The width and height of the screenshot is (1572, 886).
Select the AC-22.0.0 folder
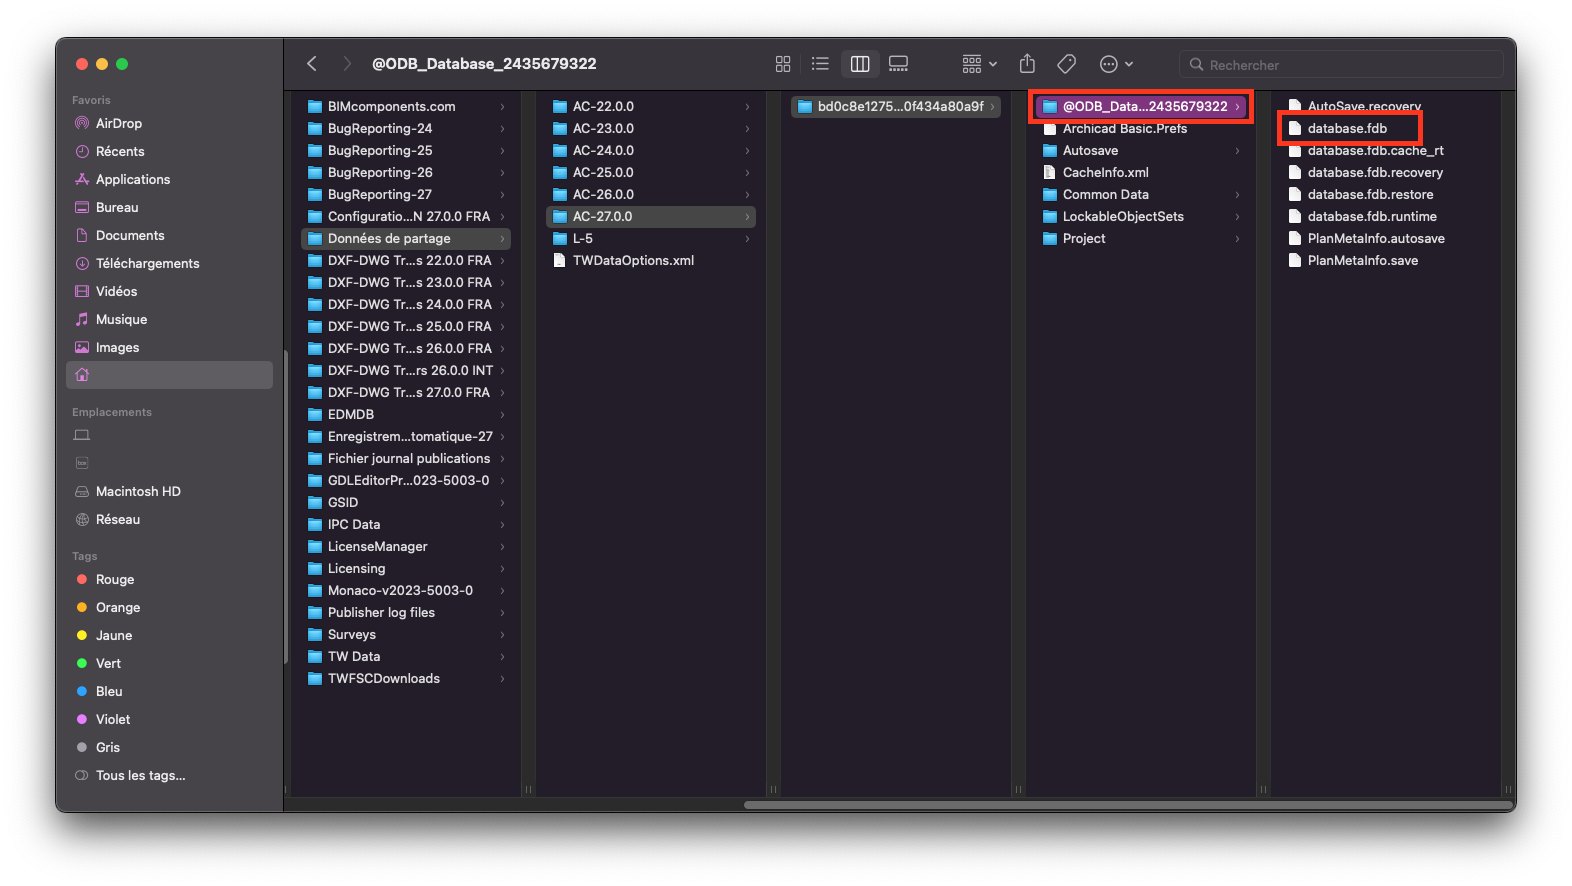tap(651, 106)
